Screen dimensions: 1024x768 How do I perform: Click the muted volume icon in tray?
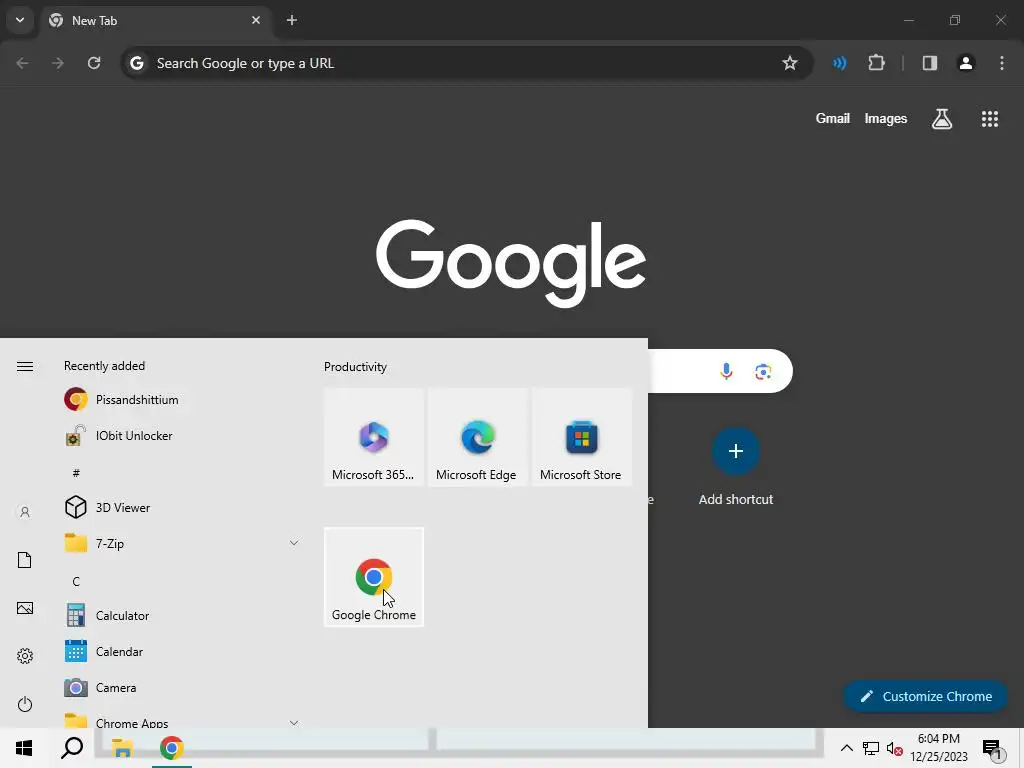pos(894,748)
